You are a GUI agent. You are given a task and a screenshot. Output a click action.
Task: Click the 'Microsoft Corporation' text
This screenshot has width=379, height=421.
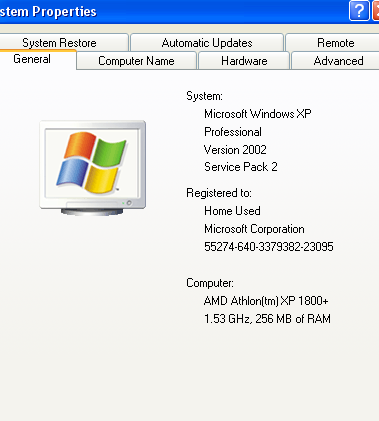click(x=254, y=229)
